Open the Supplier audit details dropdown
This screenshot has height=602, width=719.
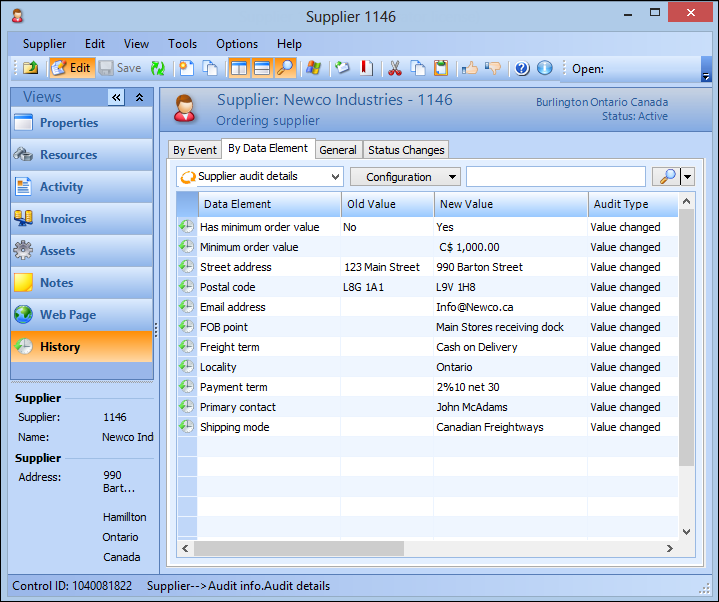[260, 177]
